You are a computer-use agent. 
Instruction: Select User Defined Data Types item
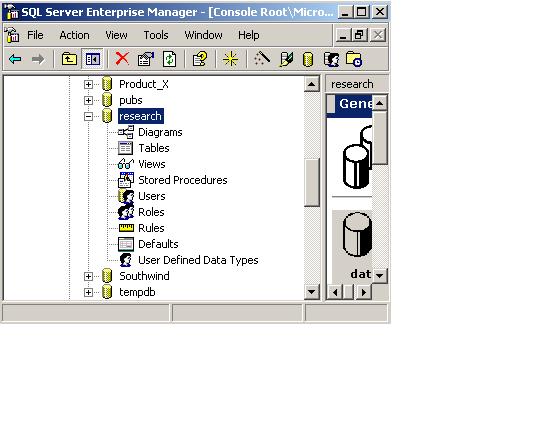click(198, 260)
